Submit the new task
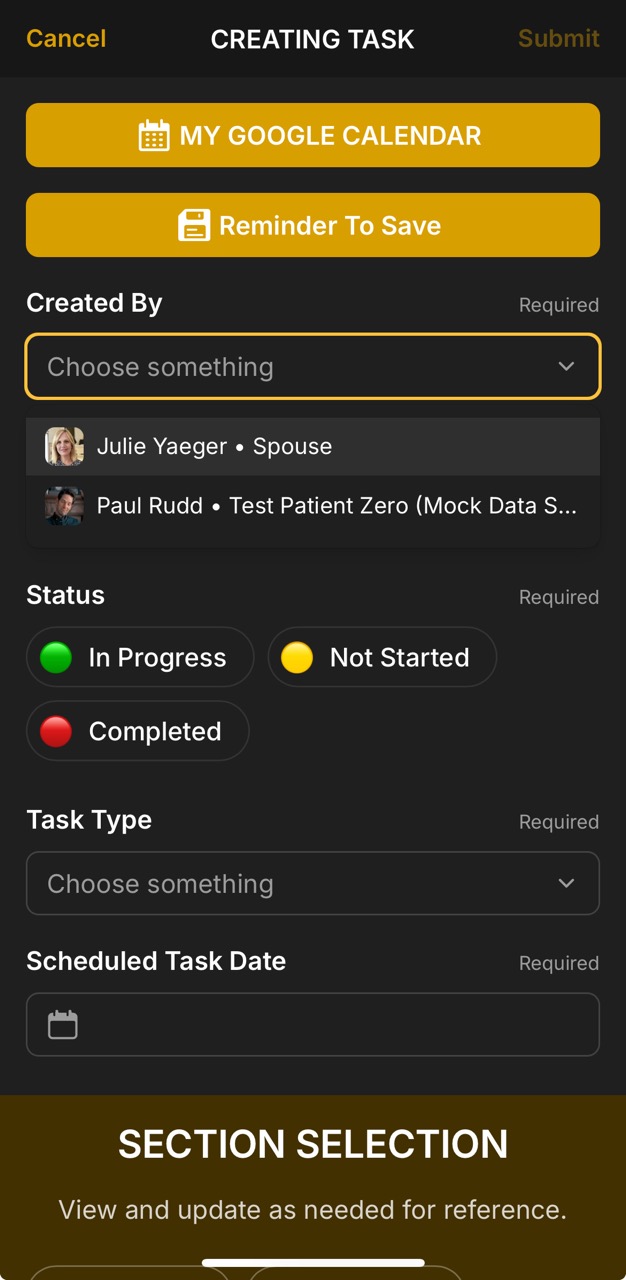Viewport: 626px width, 1280px height. pos(558,39)
